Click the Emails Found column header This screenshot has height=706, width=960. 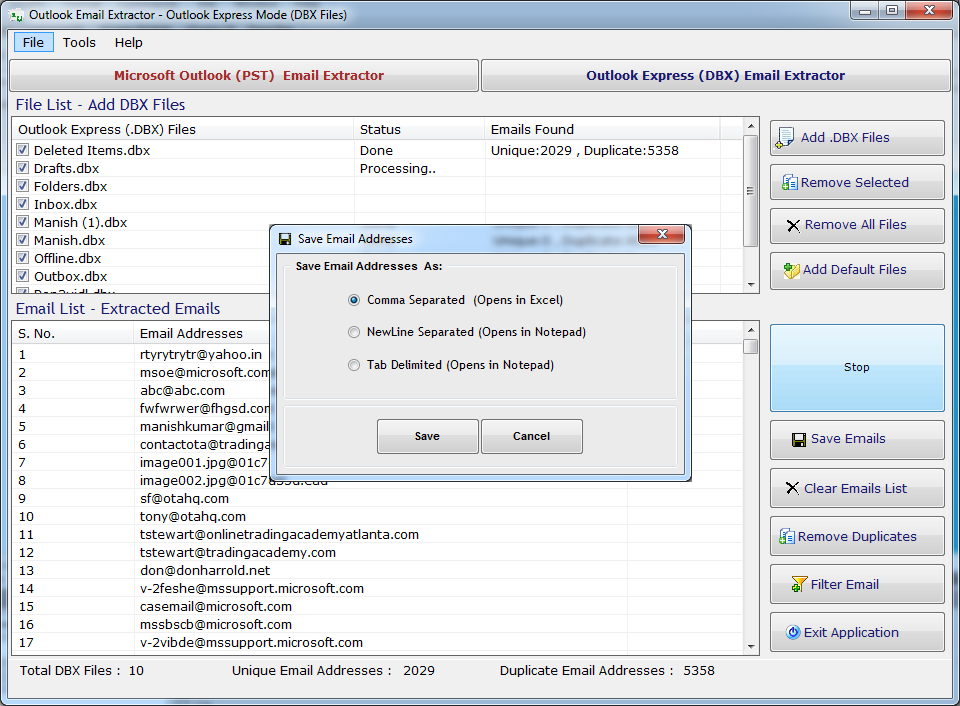pos(602,129)
